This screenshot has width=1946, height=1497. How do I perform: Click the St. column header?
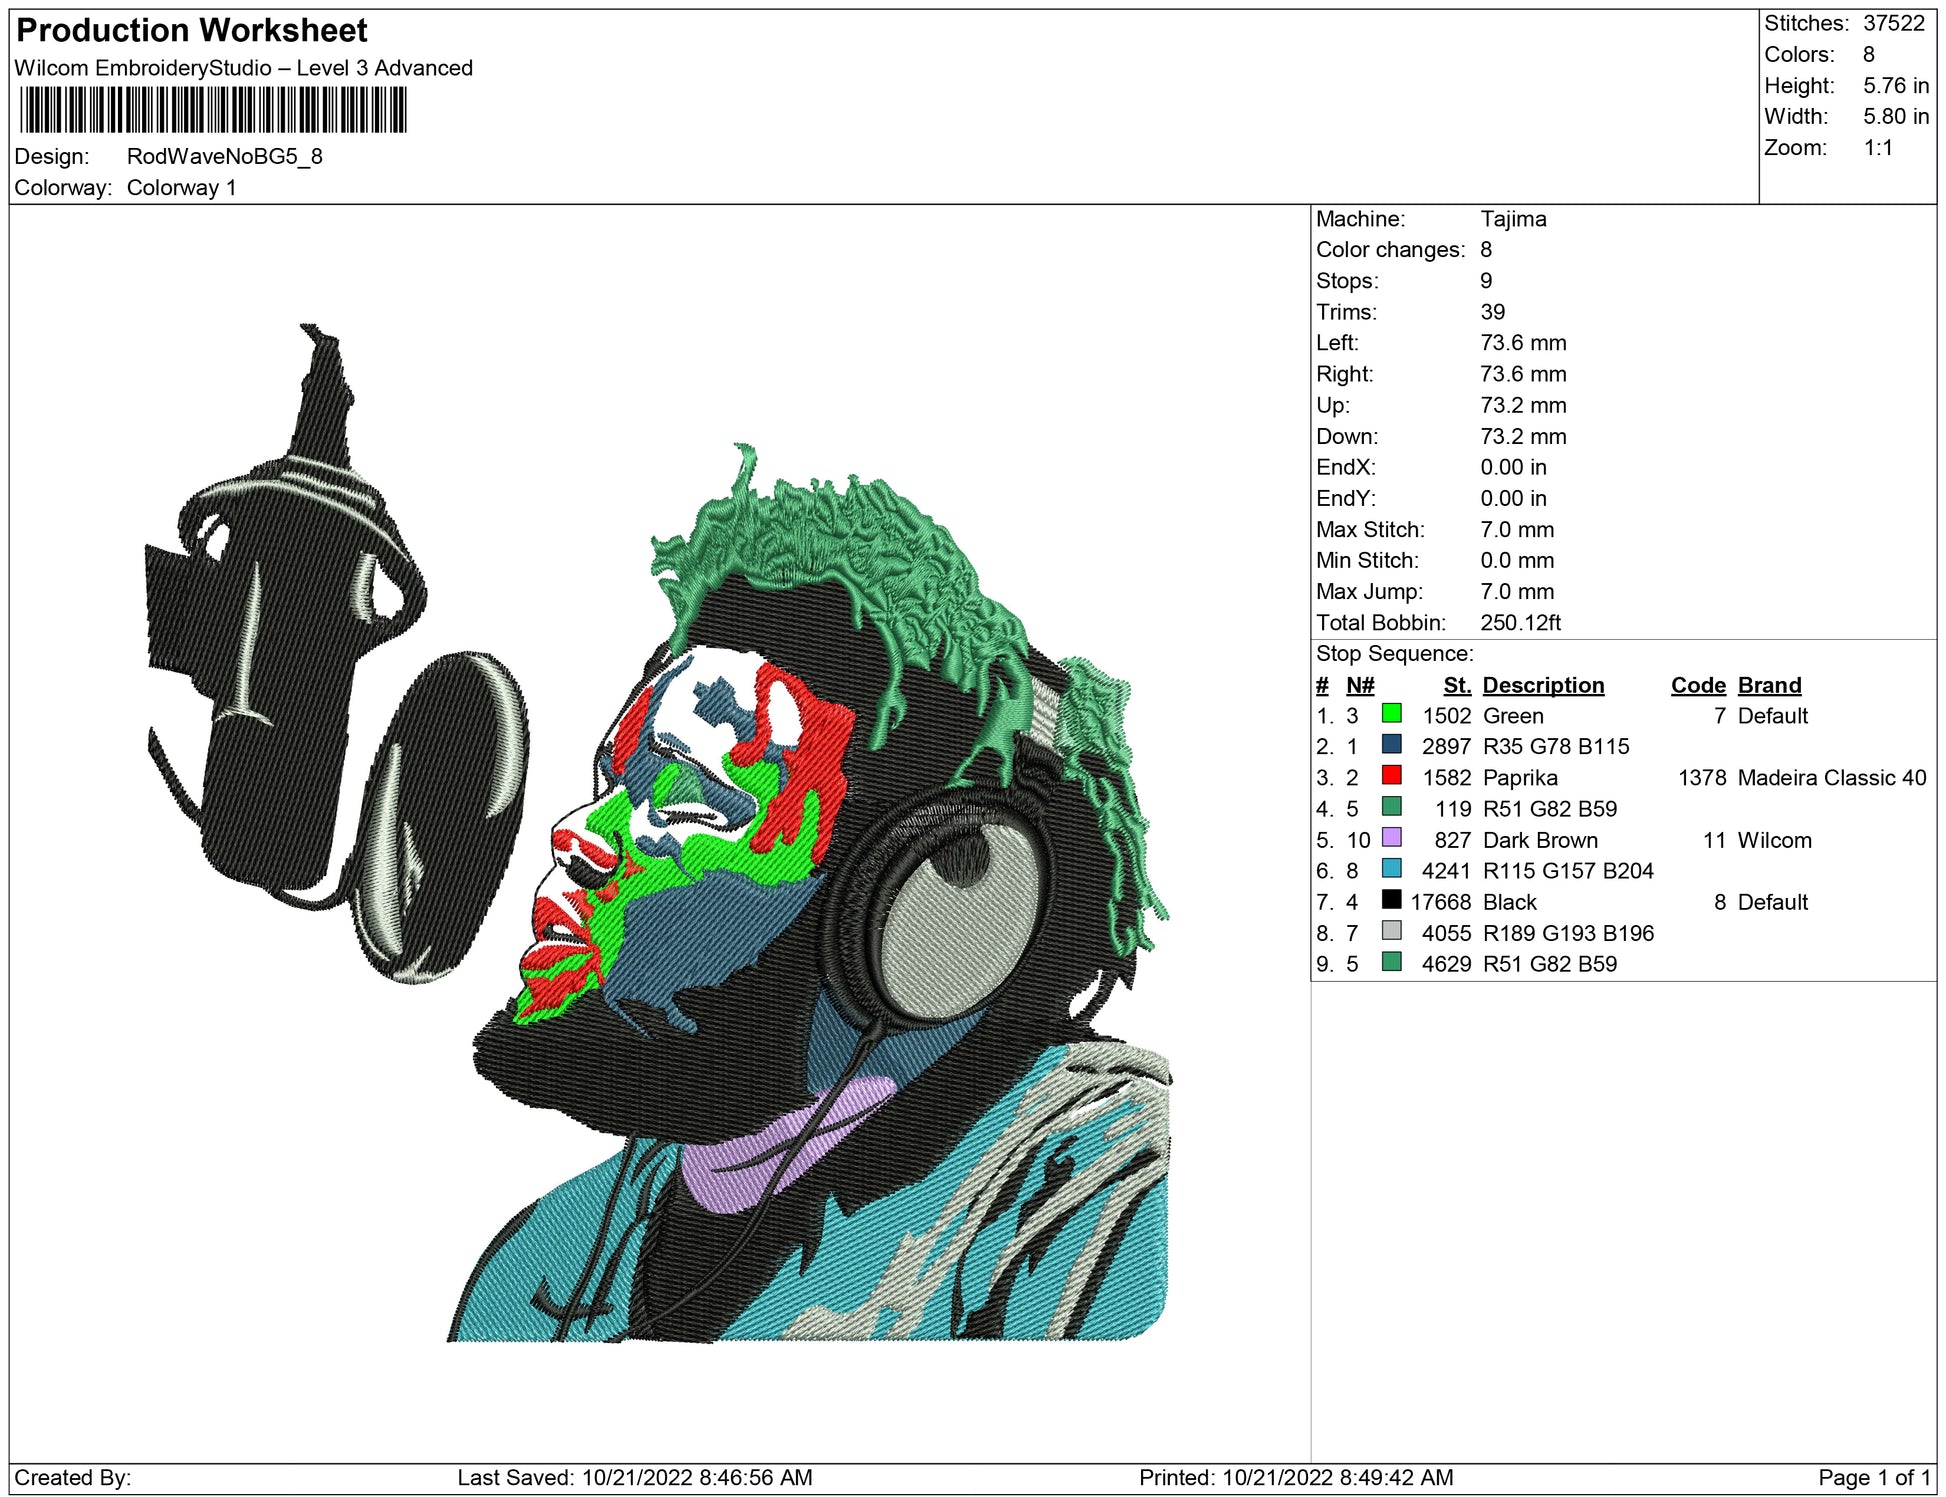pos(1456,685)
